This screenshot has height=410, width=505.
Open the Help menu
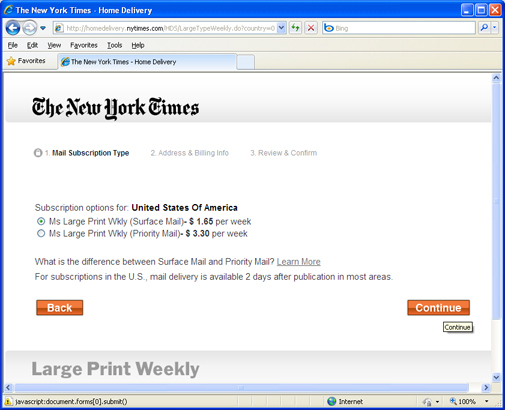138,45
